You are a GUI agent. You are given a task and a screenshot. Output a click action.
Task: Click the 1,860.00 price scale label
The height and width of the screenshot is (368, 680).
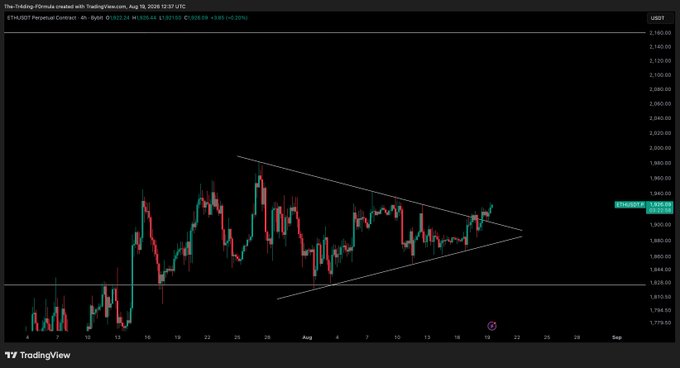(x=660, y=257)
